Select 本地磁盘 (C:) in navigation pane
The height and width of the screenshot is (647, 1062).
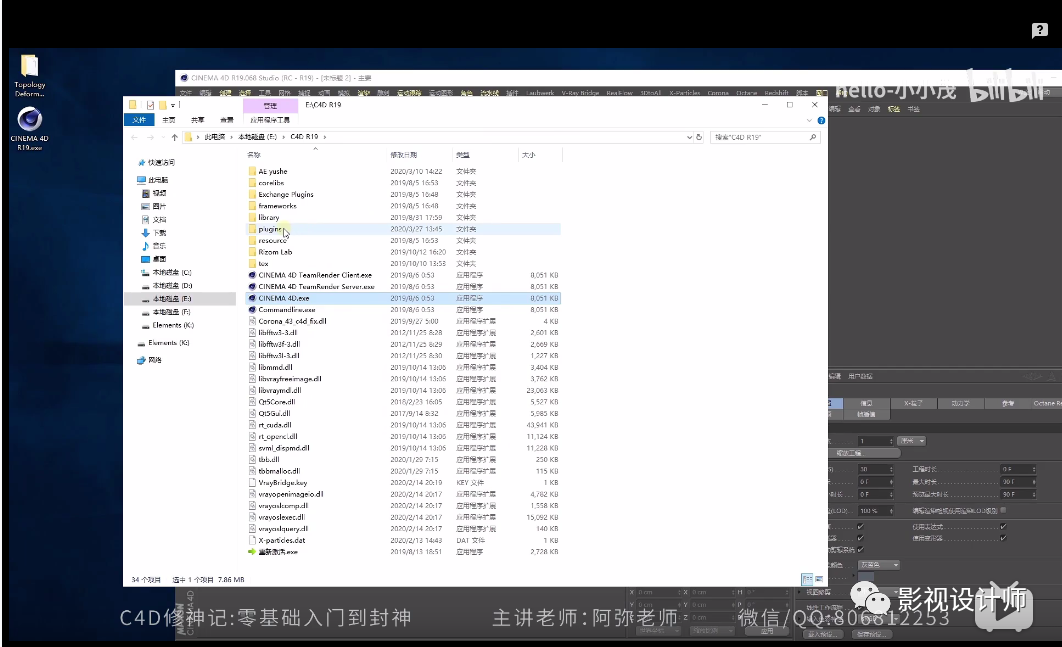pyautogui.click(x=167, y=272)
